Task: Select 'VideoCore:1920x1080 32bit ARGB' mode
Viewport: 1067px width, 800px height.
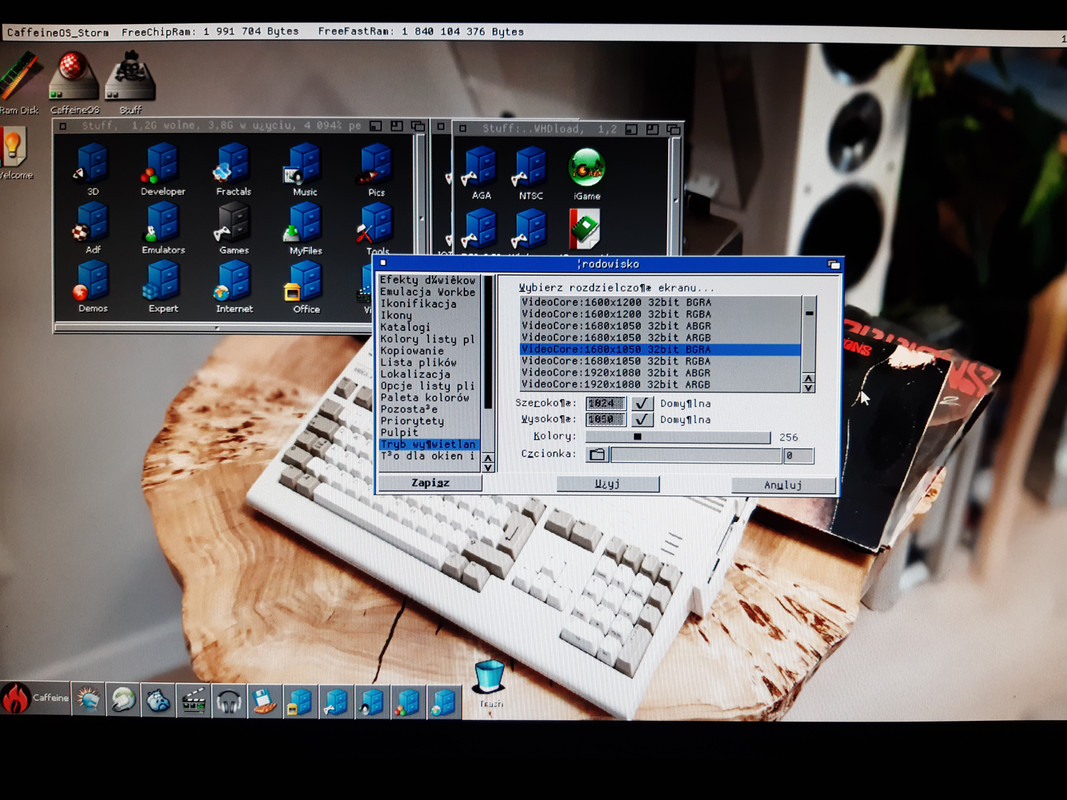Action: (x=659, y=384)
